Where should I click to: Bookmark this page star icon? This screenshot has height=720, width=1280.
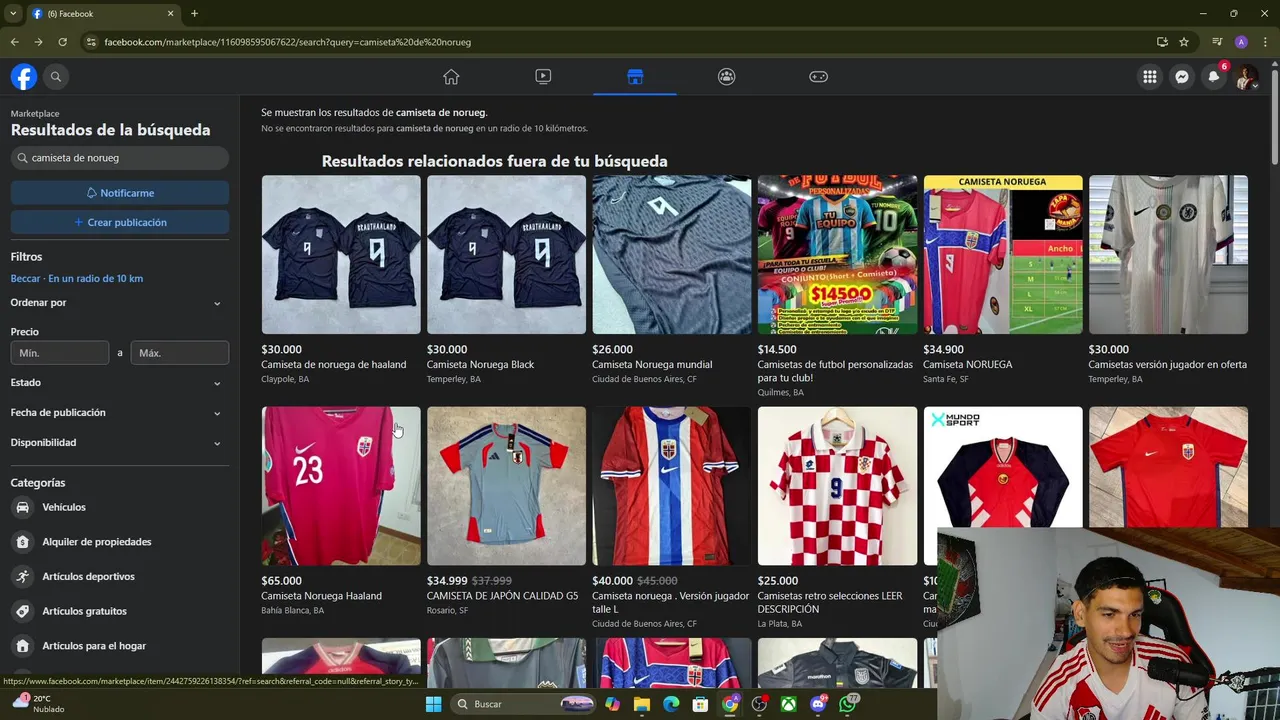coord(1184,42)
